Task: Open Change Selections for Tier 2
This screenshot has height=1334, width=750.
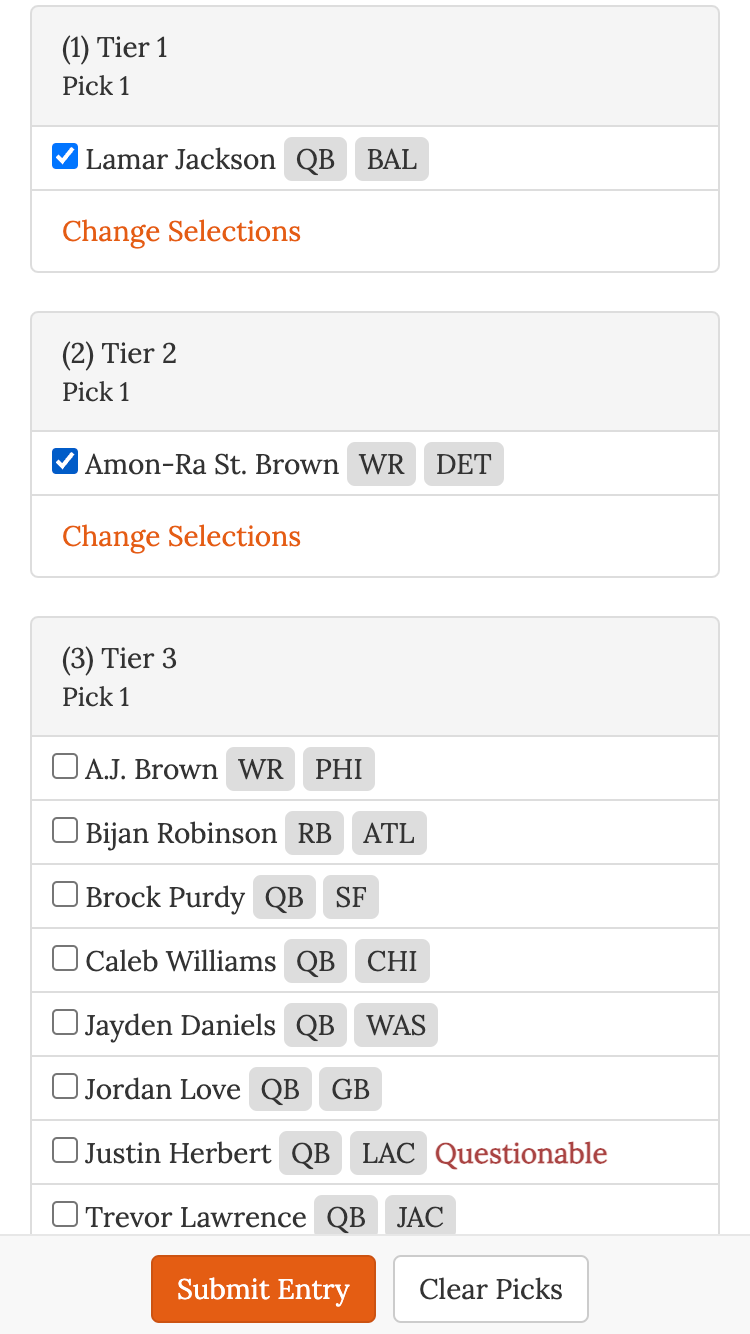Action: 181,536
